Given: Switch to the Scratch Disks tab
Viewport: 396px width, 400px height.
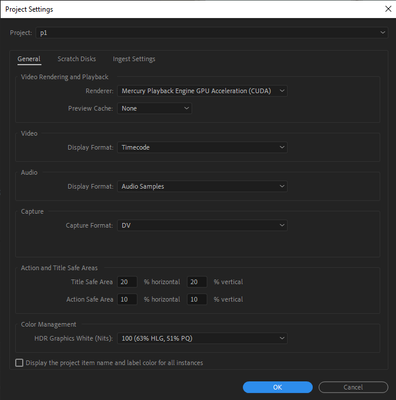Looking at the screenshot, I should [77, 59].
